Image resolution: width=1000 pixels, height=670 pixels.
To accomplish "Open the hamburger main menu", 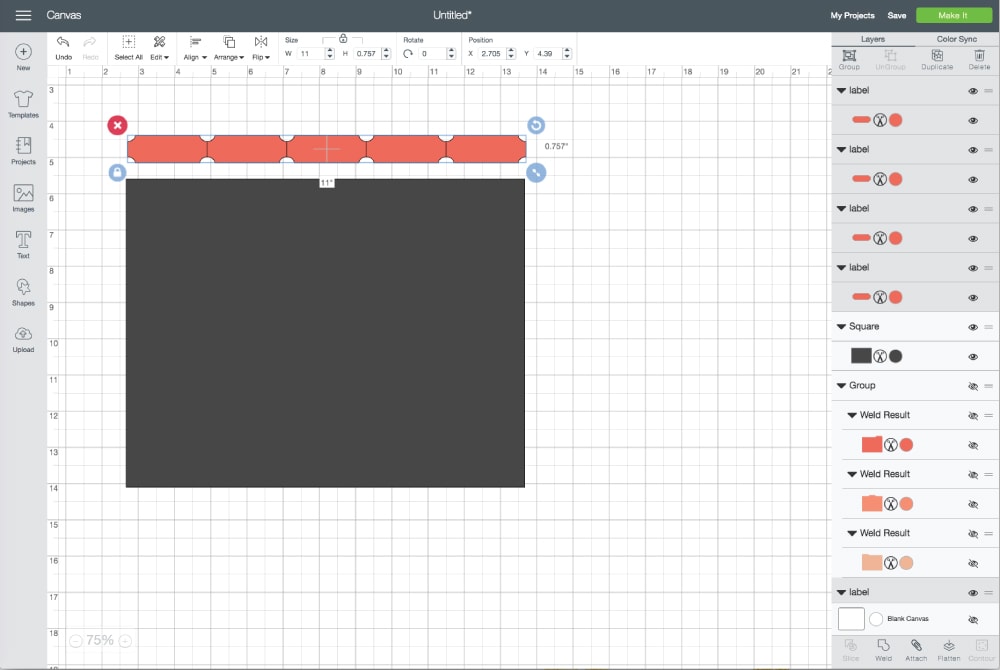I will point(23,15).
